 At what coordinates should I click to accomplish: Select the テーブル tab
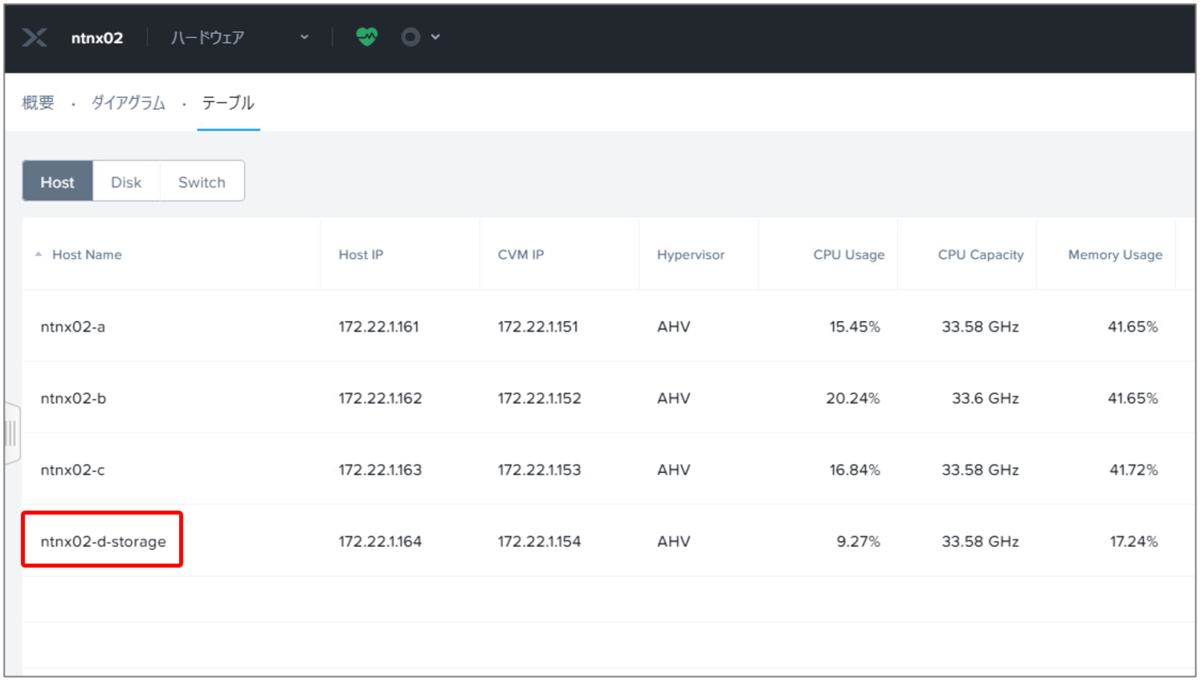pyautogui.click(x=228, y=103)
